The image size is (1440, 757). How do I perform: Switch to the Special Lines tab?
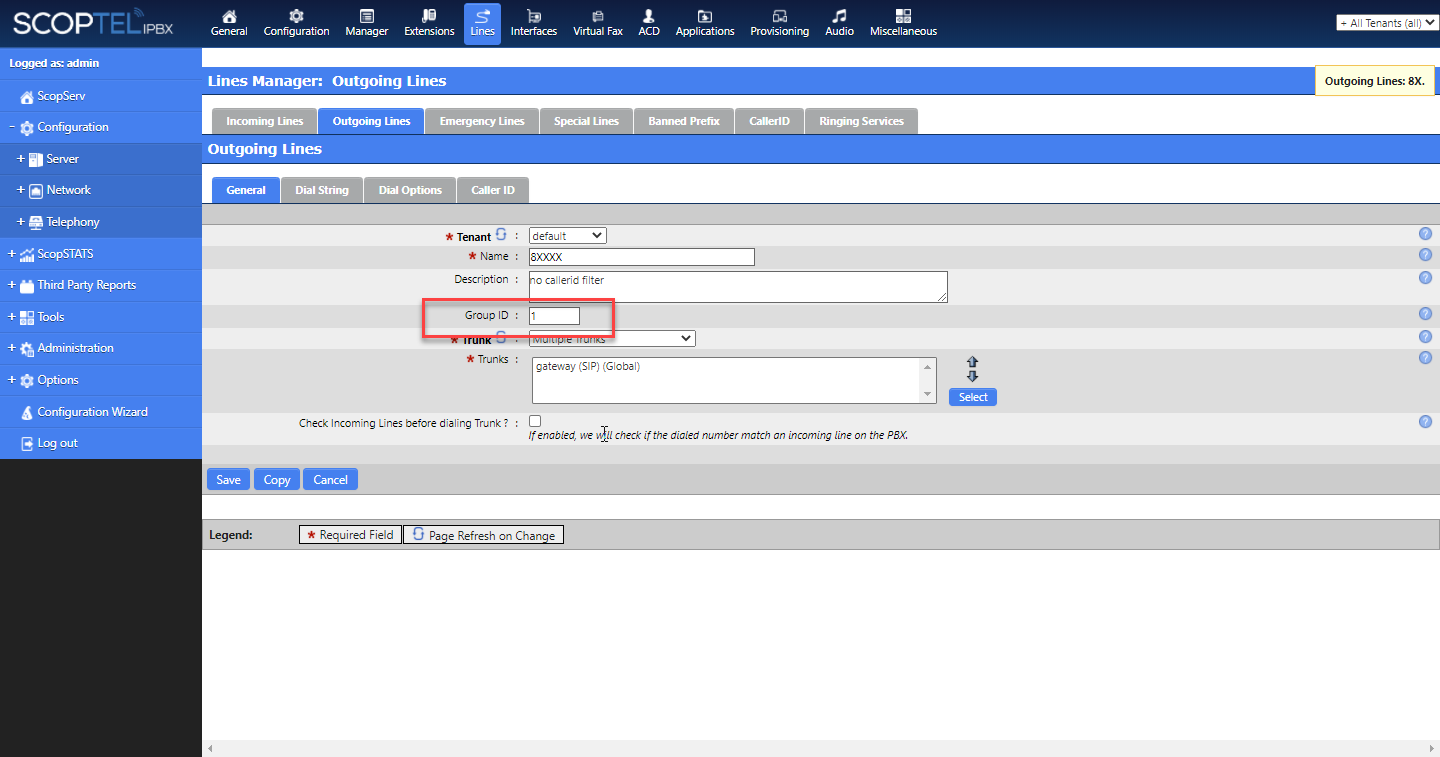(586, 121)
